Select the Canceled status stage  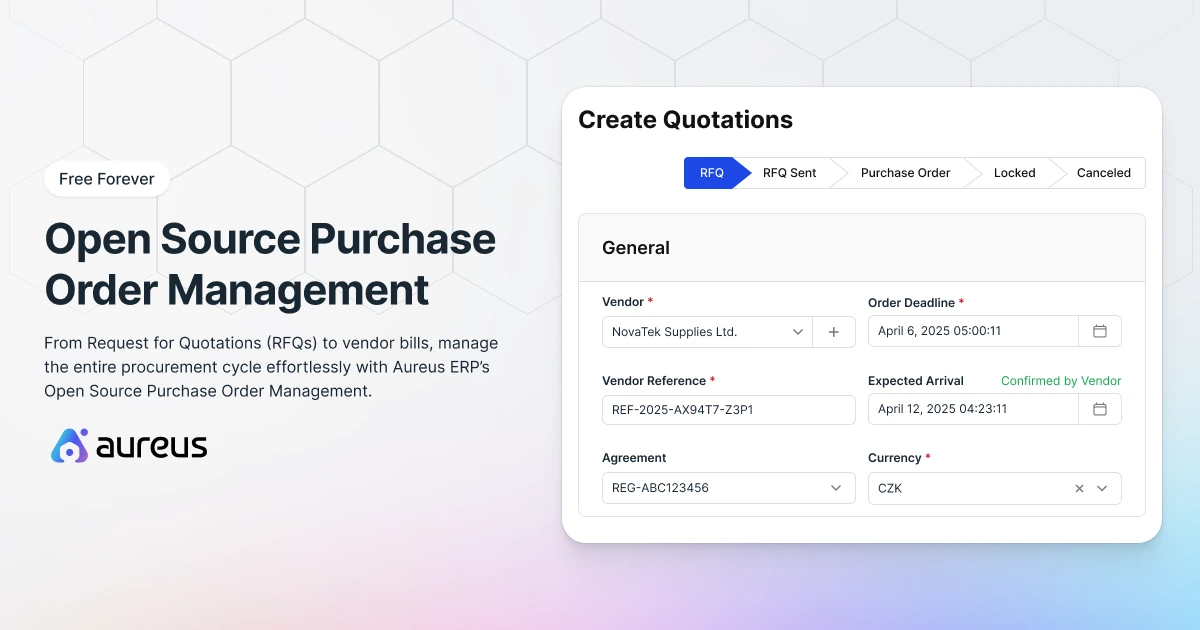1103,173
